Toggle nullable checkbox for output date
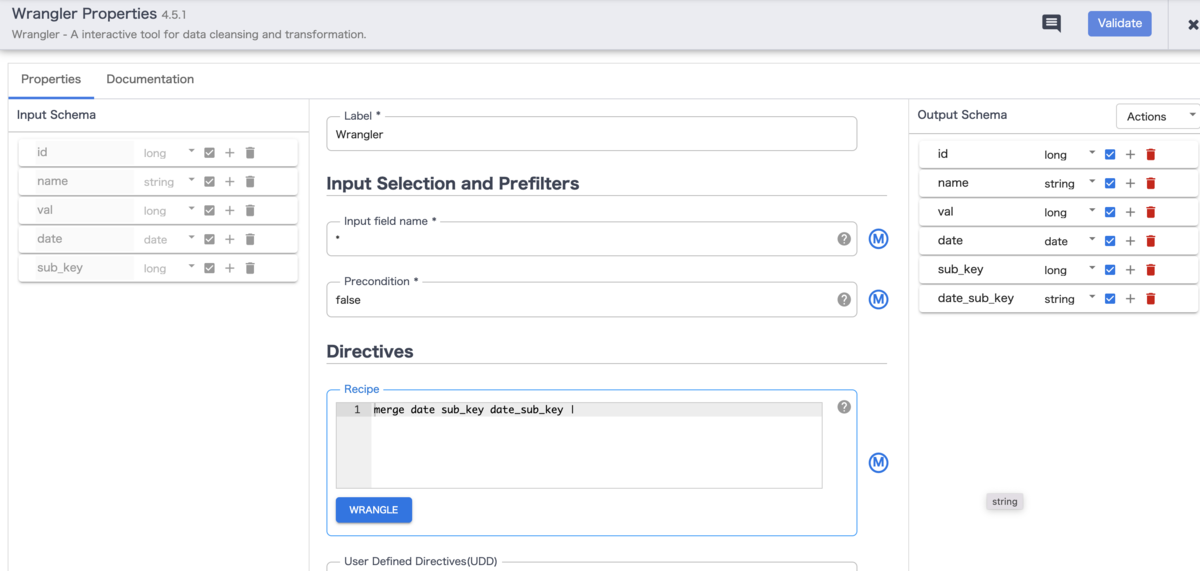 pyautogui.click(x=1110, y=241)
